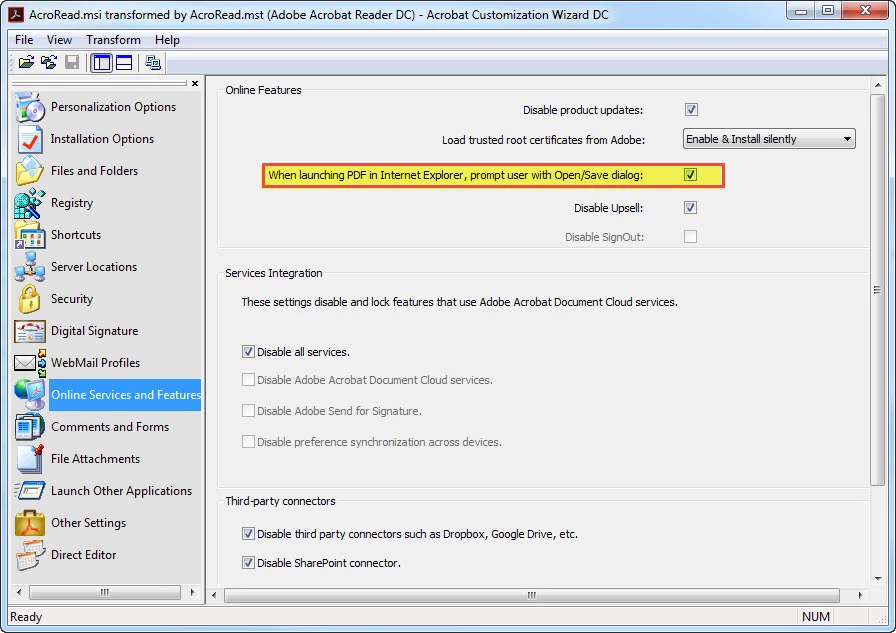The width and height of the screenshot is (896, 633).
Task: Click the Server Locations network icon
Action: (30, 267)
